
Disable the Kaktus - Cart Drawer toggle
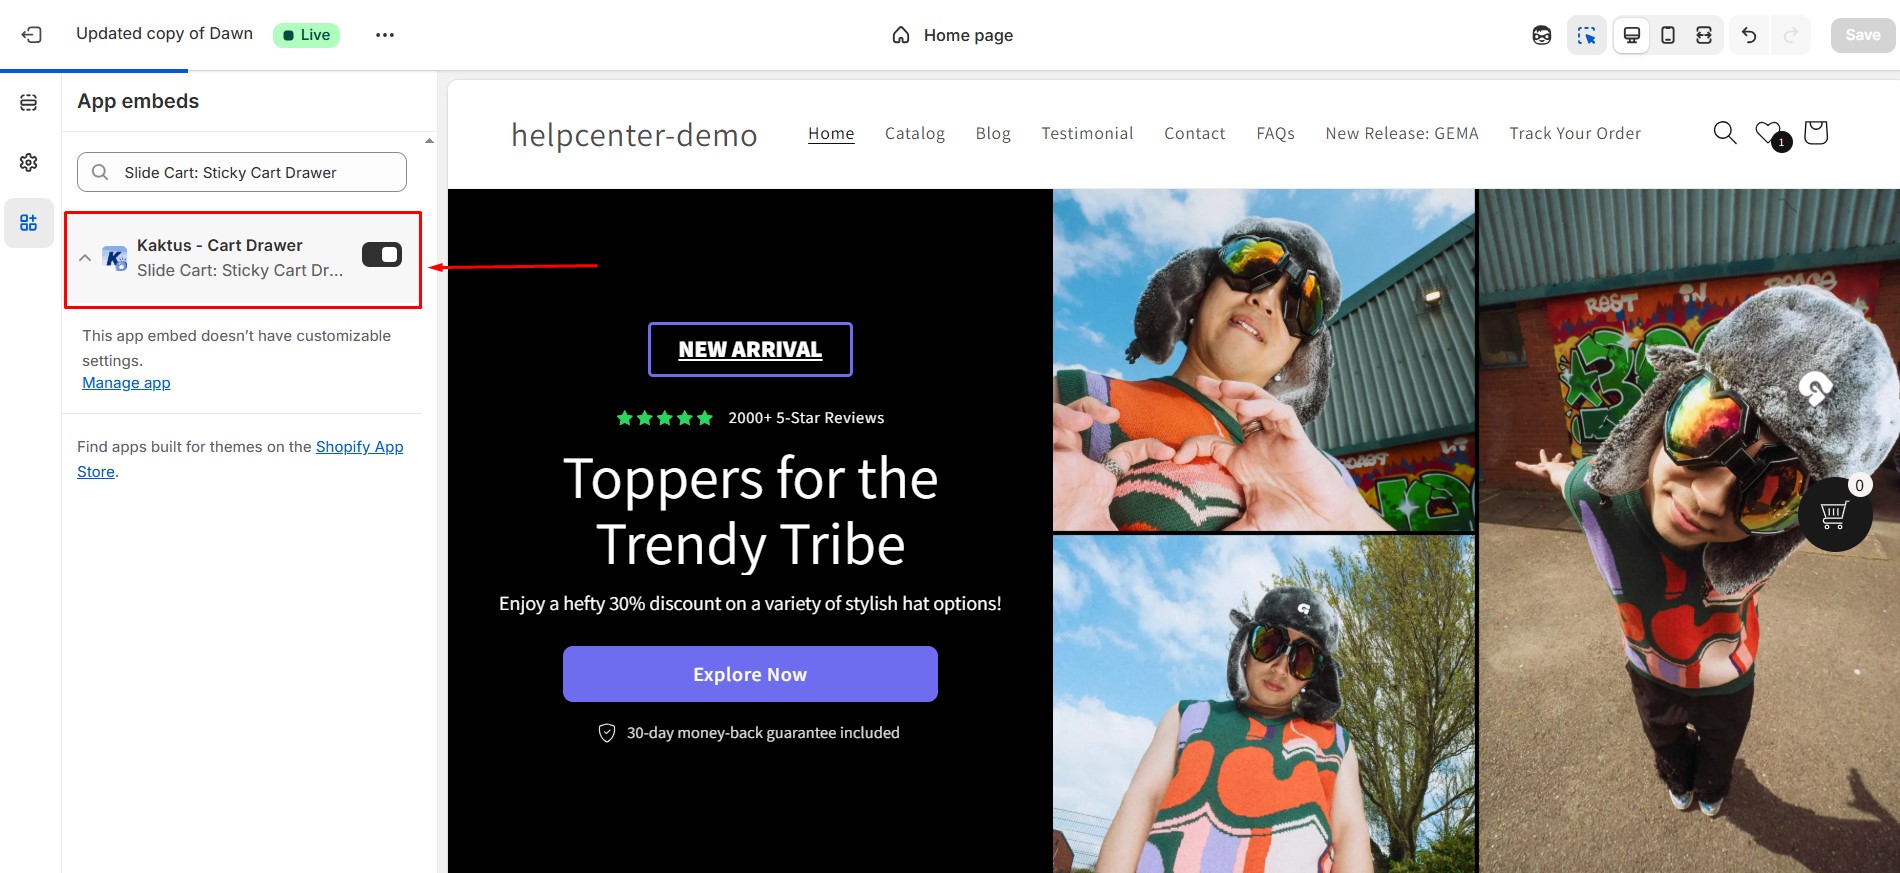click(382, 255)
